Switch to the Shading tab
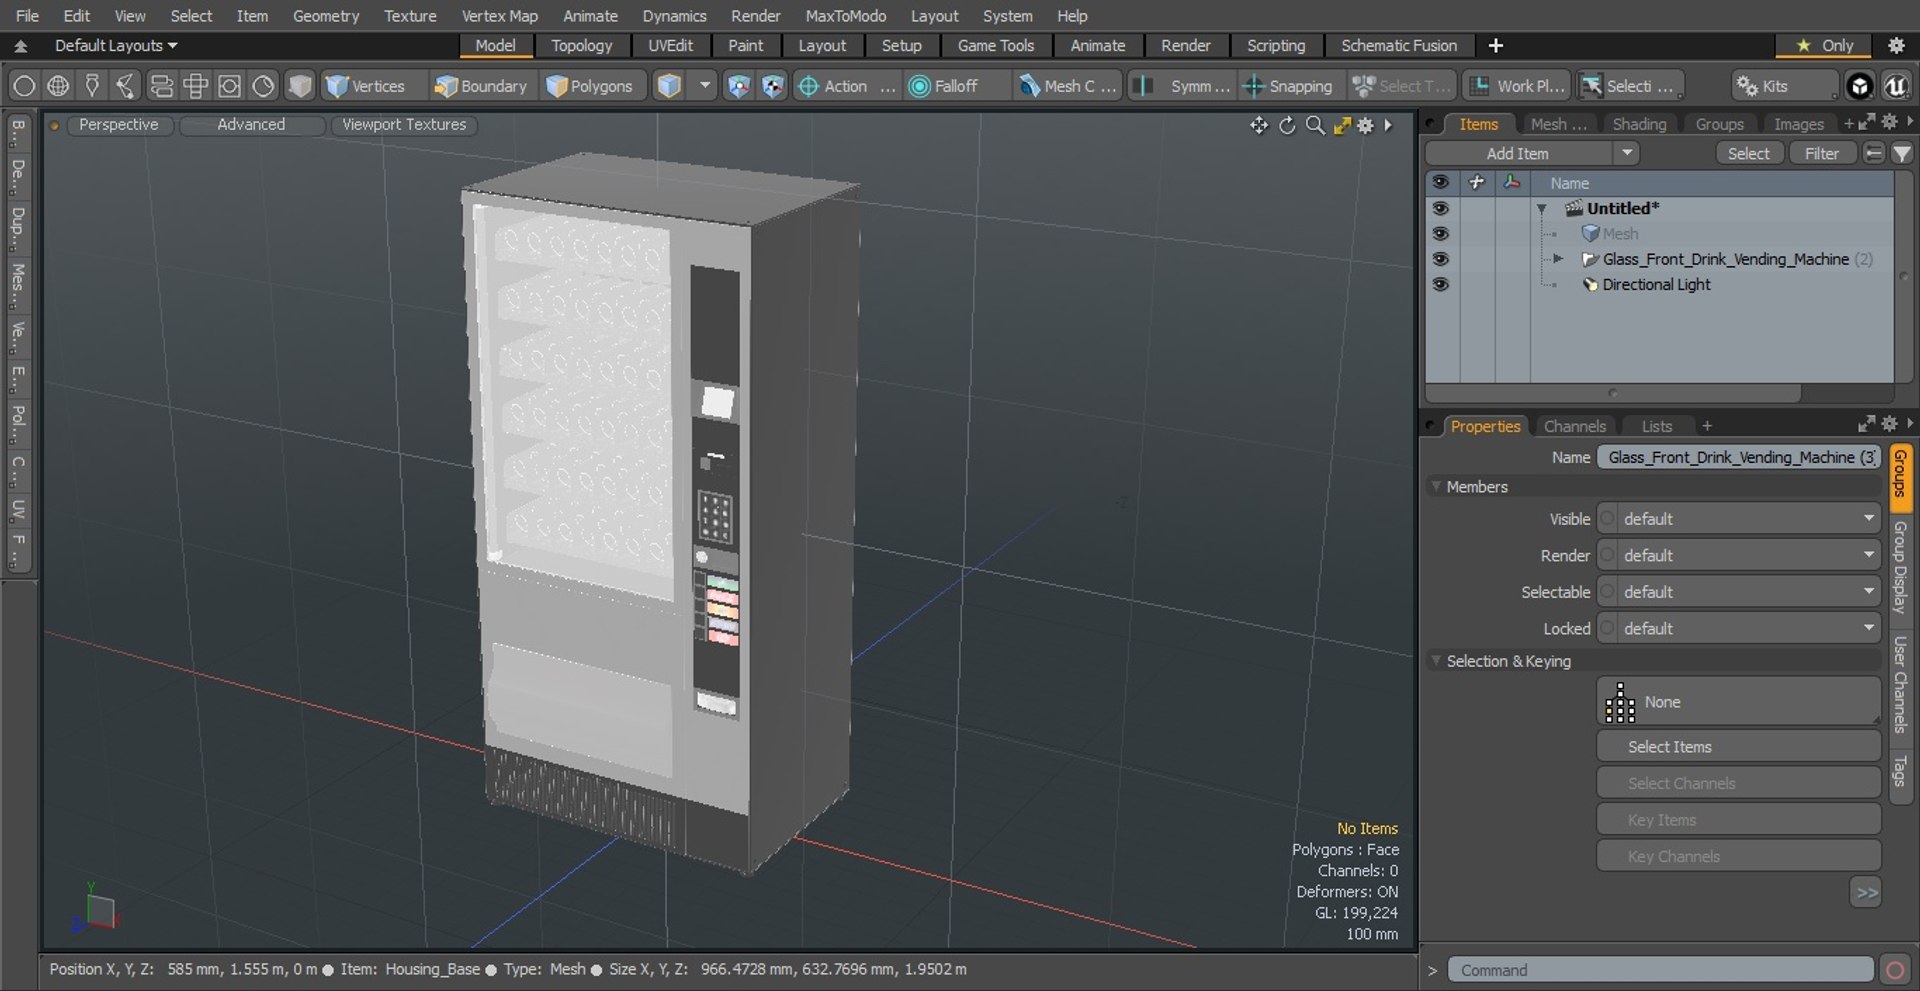 [x=1639, y=124]
